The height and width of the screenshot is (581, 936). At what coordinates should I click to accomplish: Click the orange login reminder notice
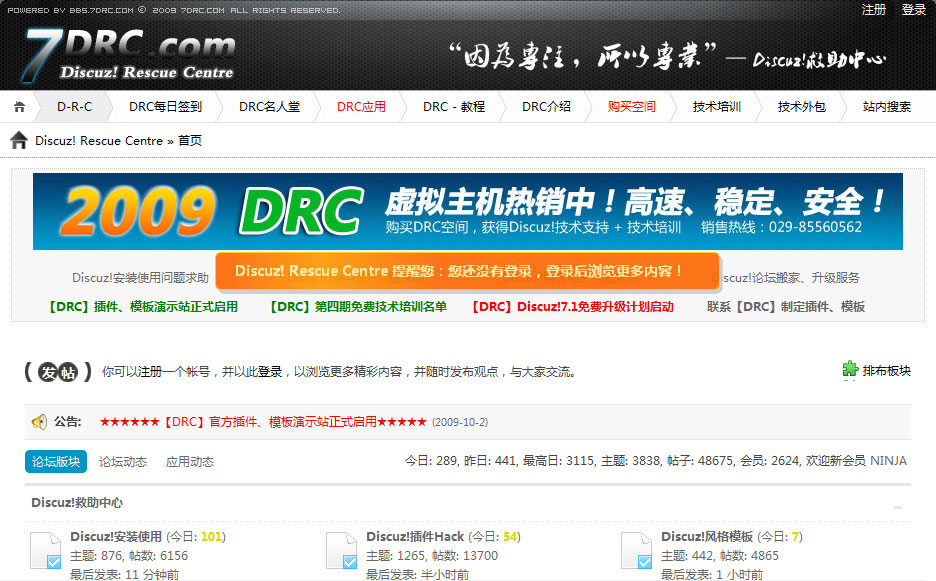click(467, 271)
